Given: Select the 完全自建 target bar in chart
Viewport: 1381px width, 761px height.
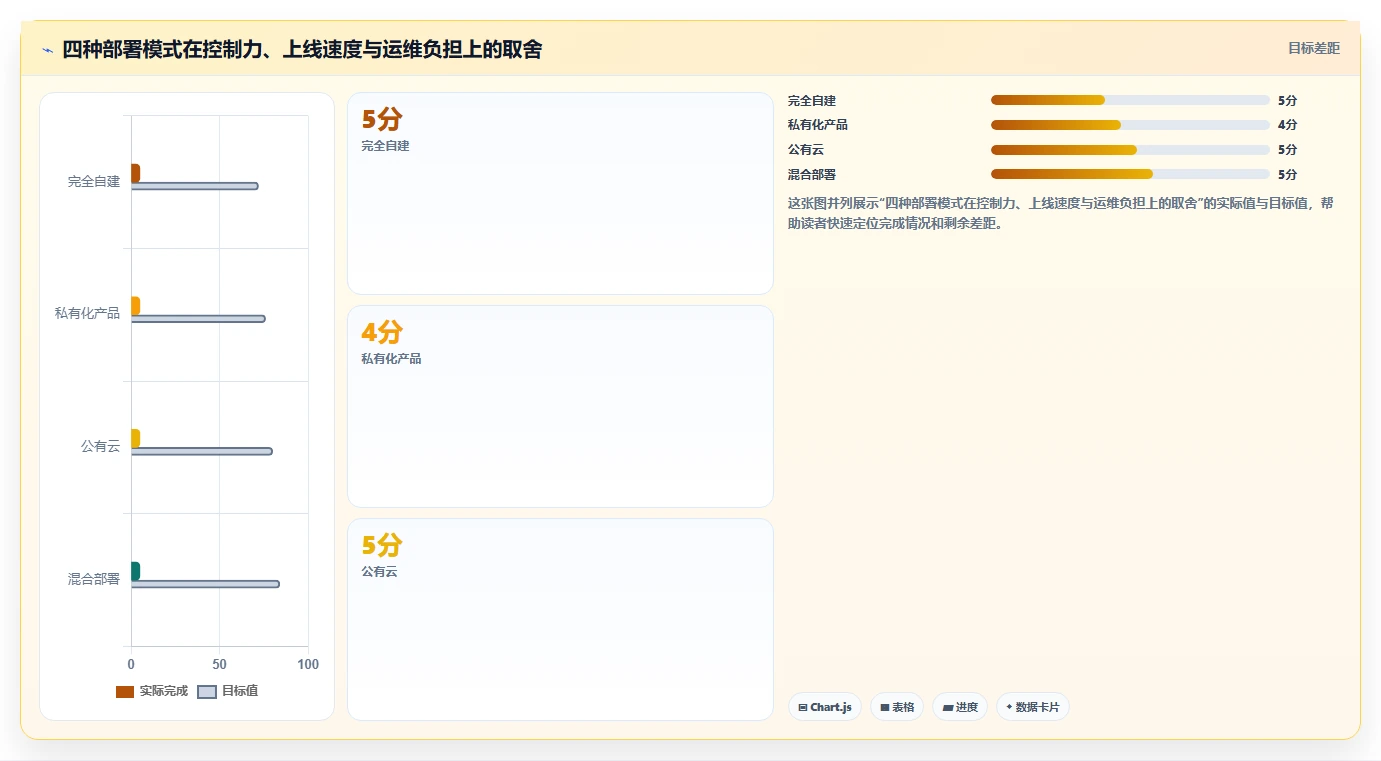Looking at the screenshot, I should tap(195, 186).
